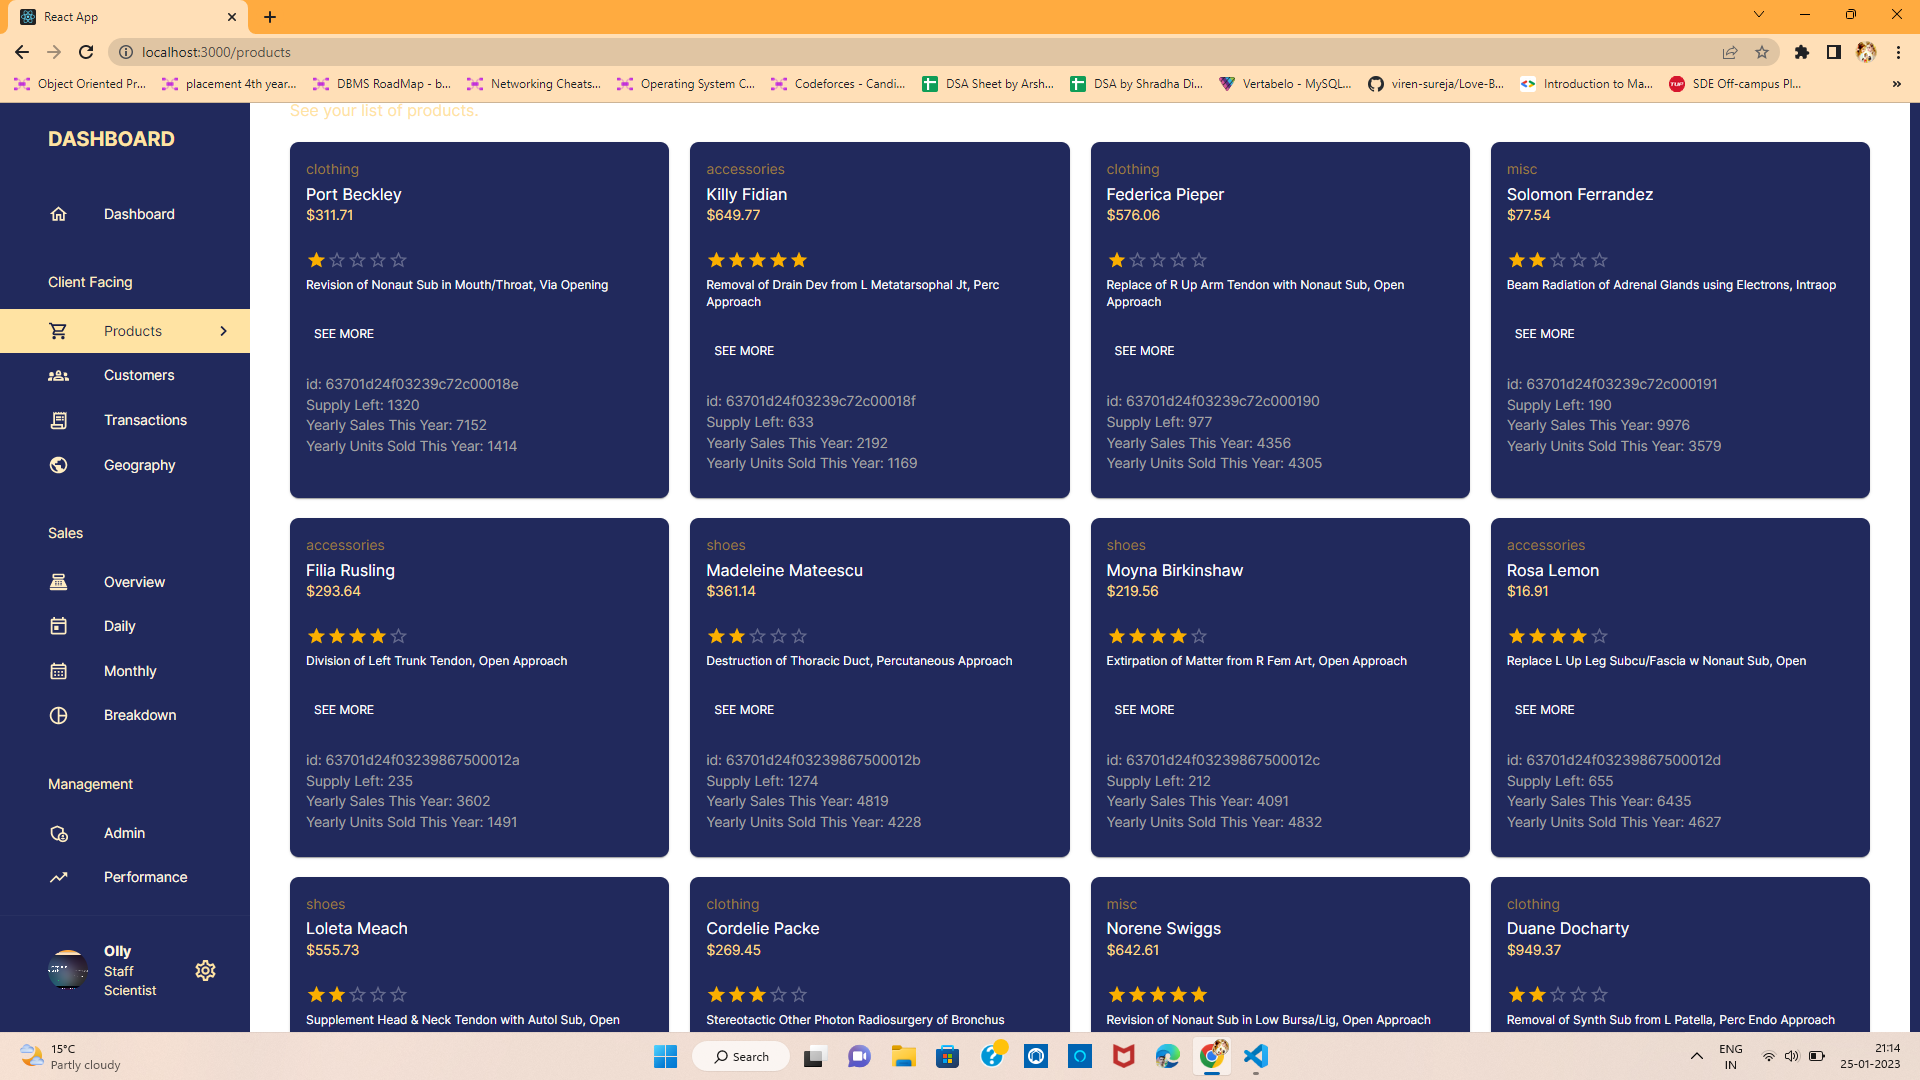
Task: Click SEE MORE on the Solomon Ferrandez card
Action: tap(1543, 333)
